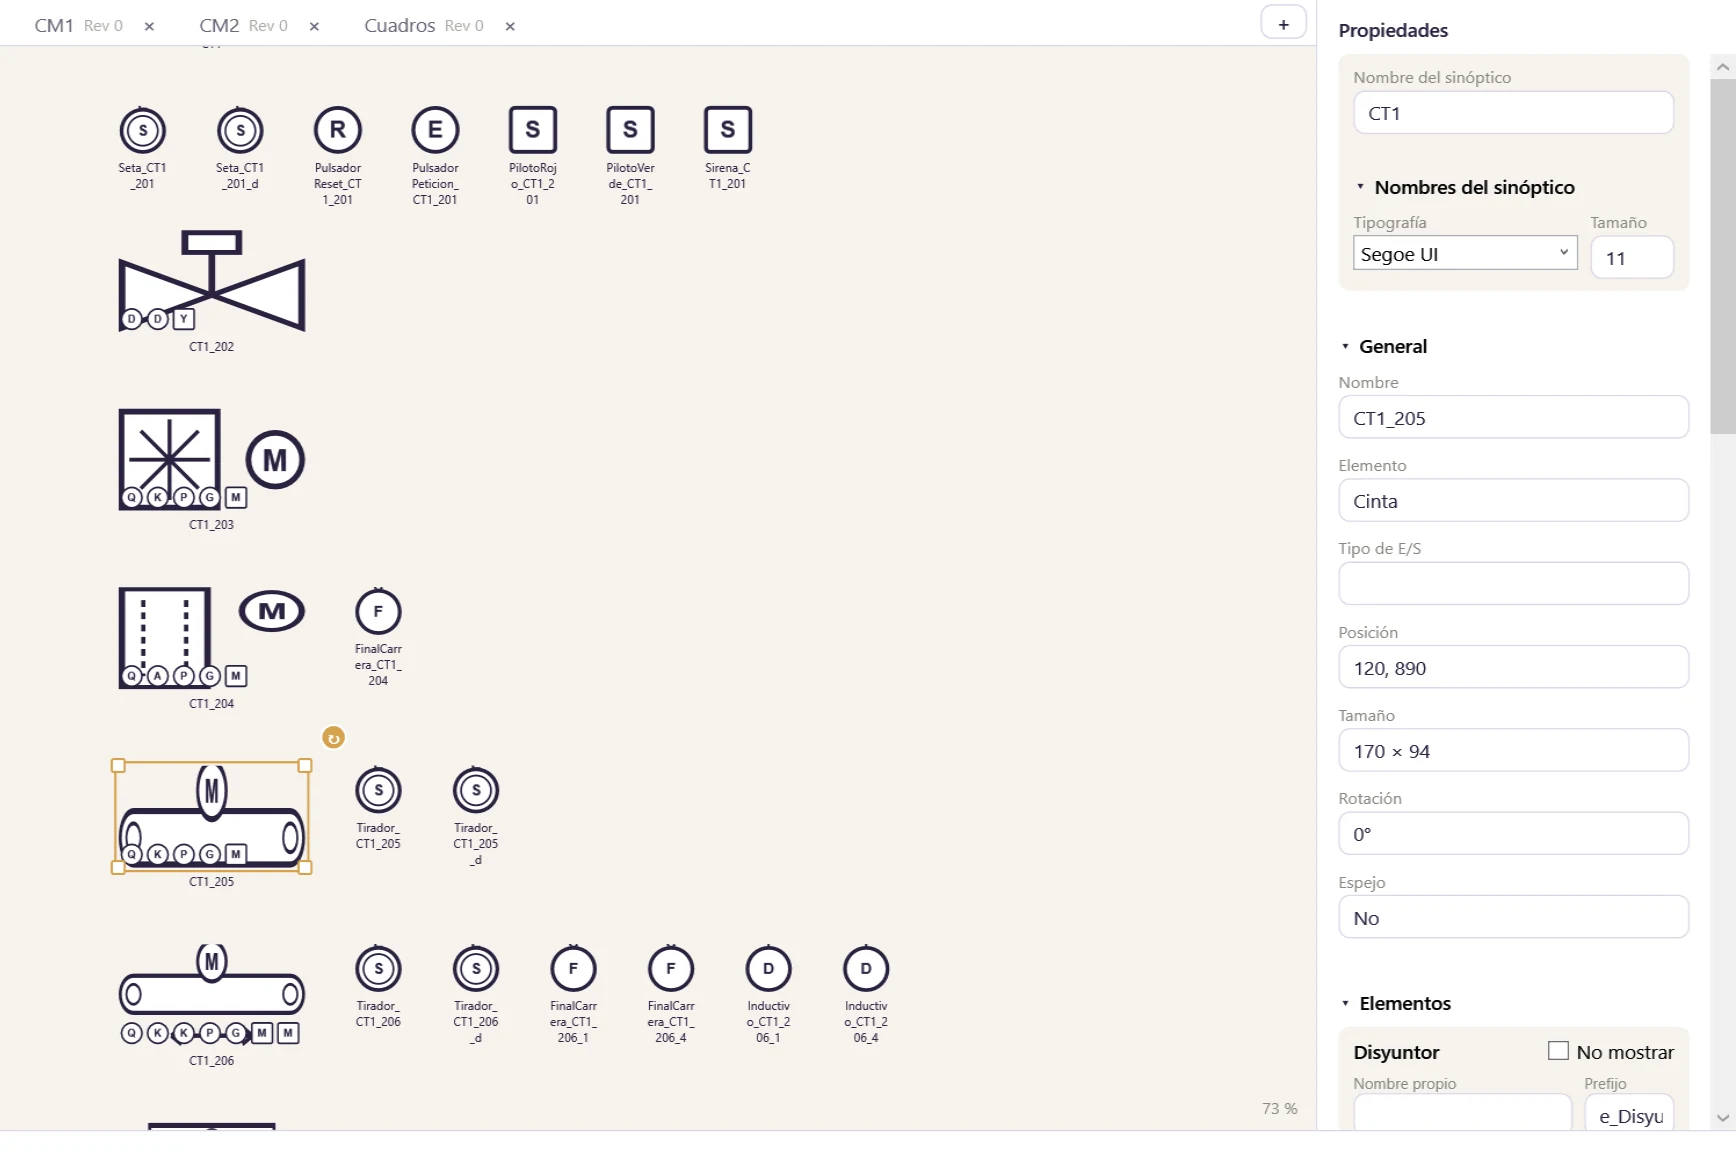Image resolution: width=1736 pixels, height=1173 pixels.
Task: Select the Sirena_CT1_201 symbol
Action: click(728, 130)
